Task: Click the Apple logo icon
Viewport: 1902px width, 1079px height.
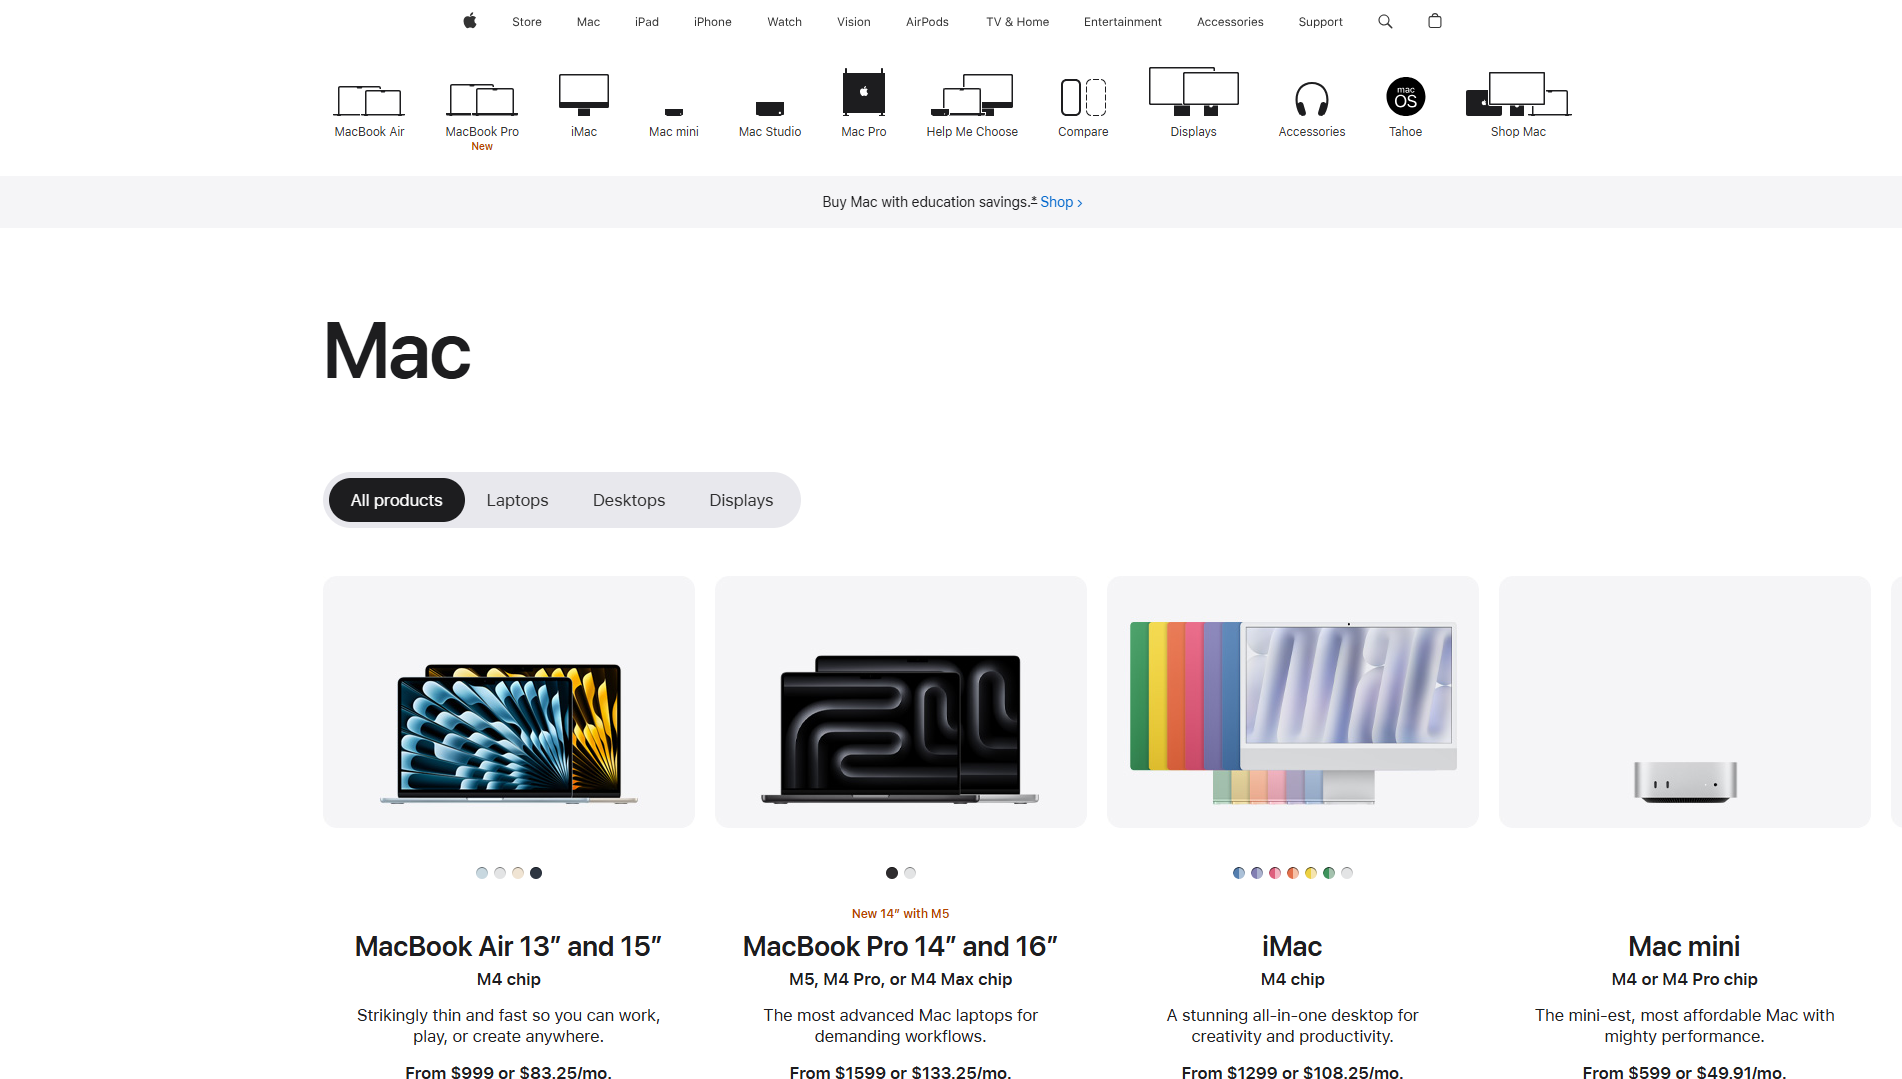Action: 469,21
